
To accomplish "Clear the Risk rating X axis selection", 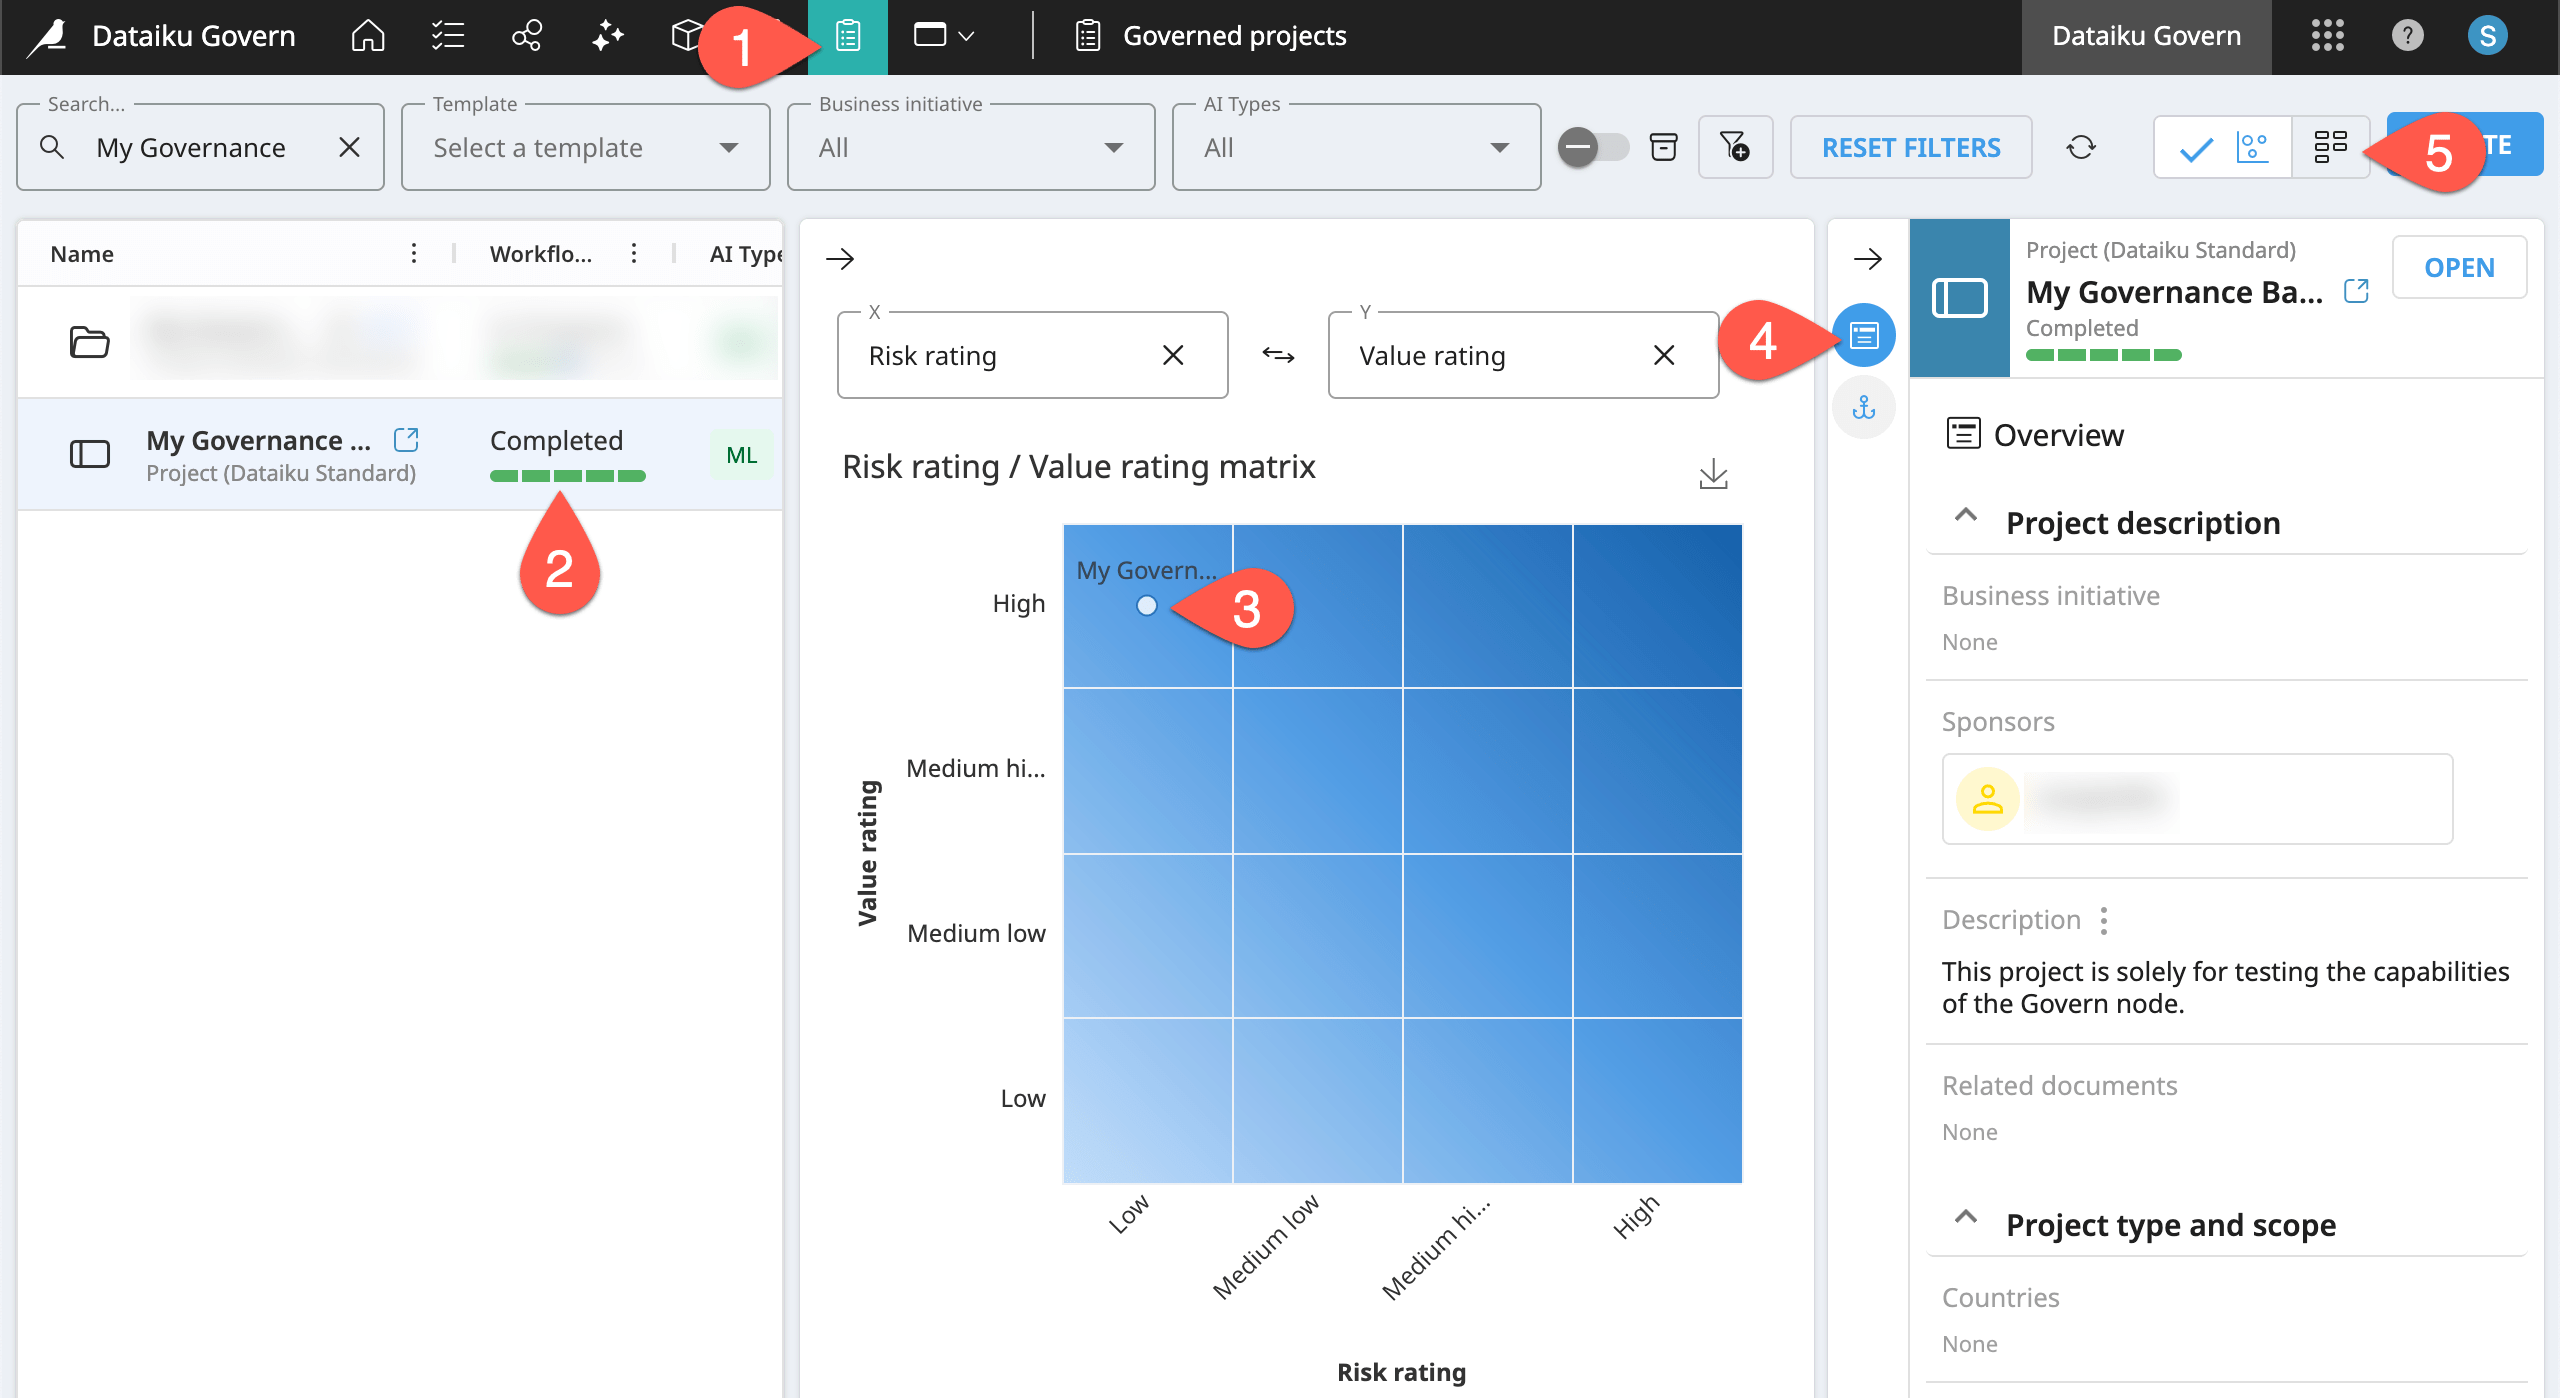I will pos(1173,355).
